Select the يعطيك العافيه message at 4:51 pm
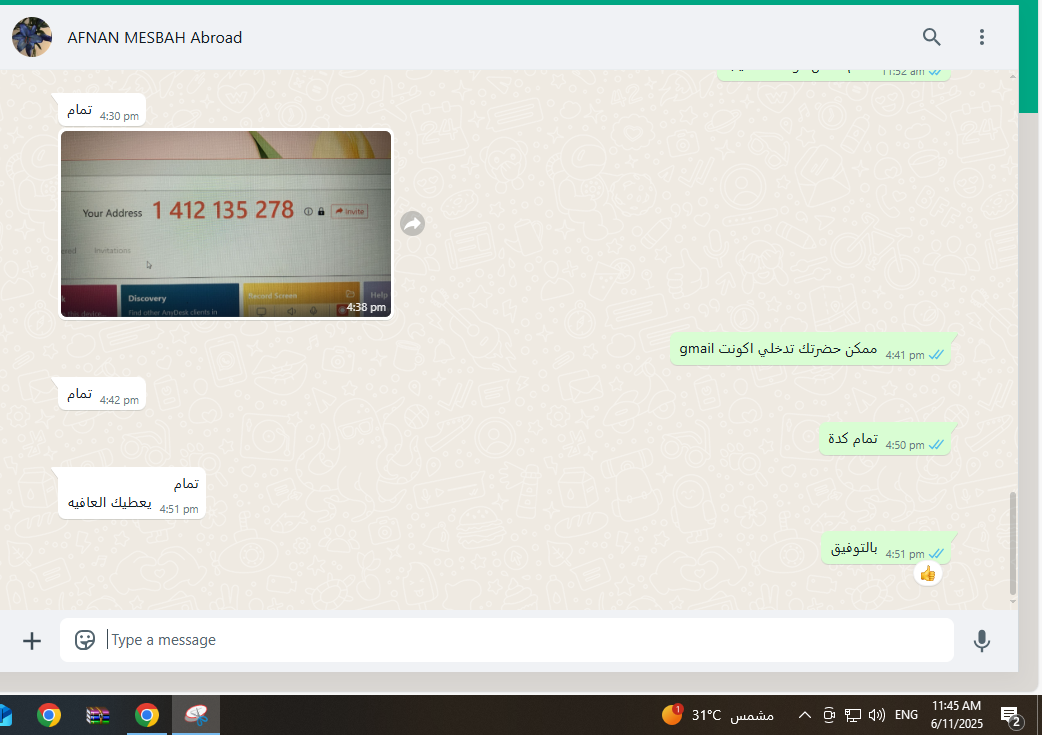The image size is (1042, 735). point(132,493)
